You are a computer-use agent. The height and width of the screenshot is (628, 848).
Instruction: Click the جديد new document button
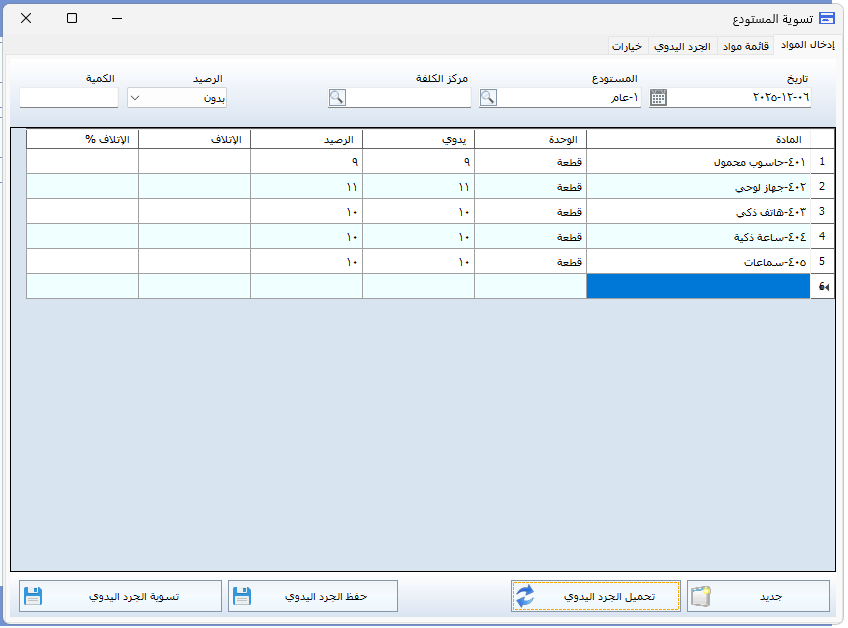[758, 596]
